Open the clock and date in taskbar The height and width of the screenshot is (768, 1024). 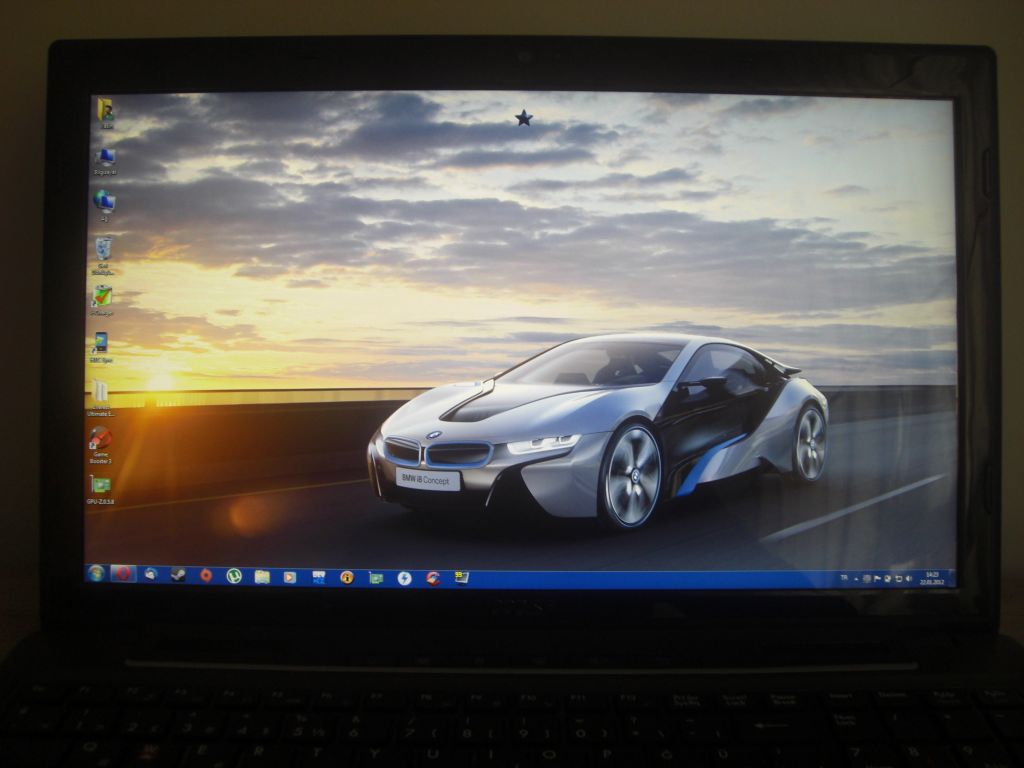932,578
